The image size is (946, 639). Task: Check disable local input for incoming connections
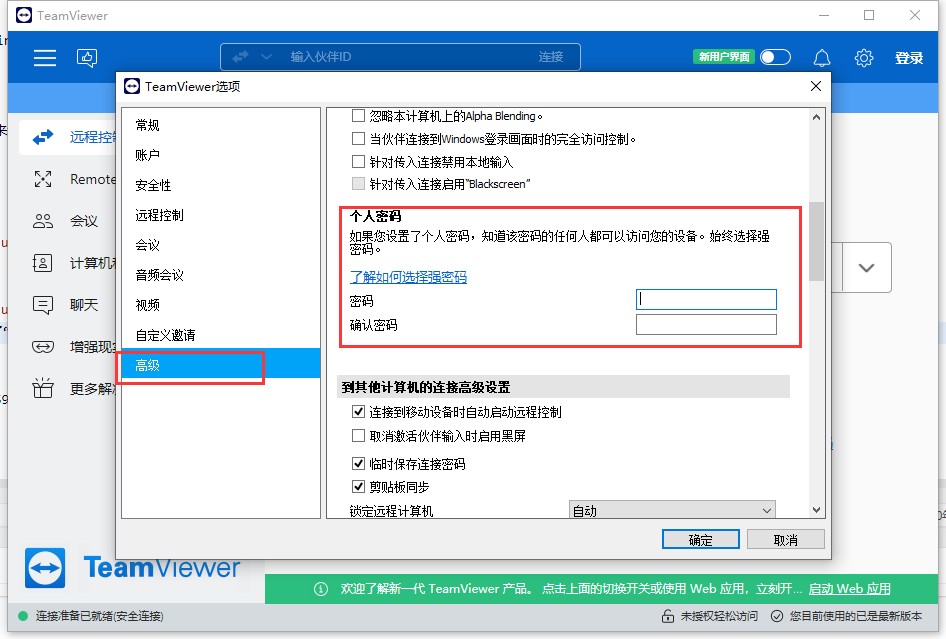pyautogui.click(x=358, y=162)
